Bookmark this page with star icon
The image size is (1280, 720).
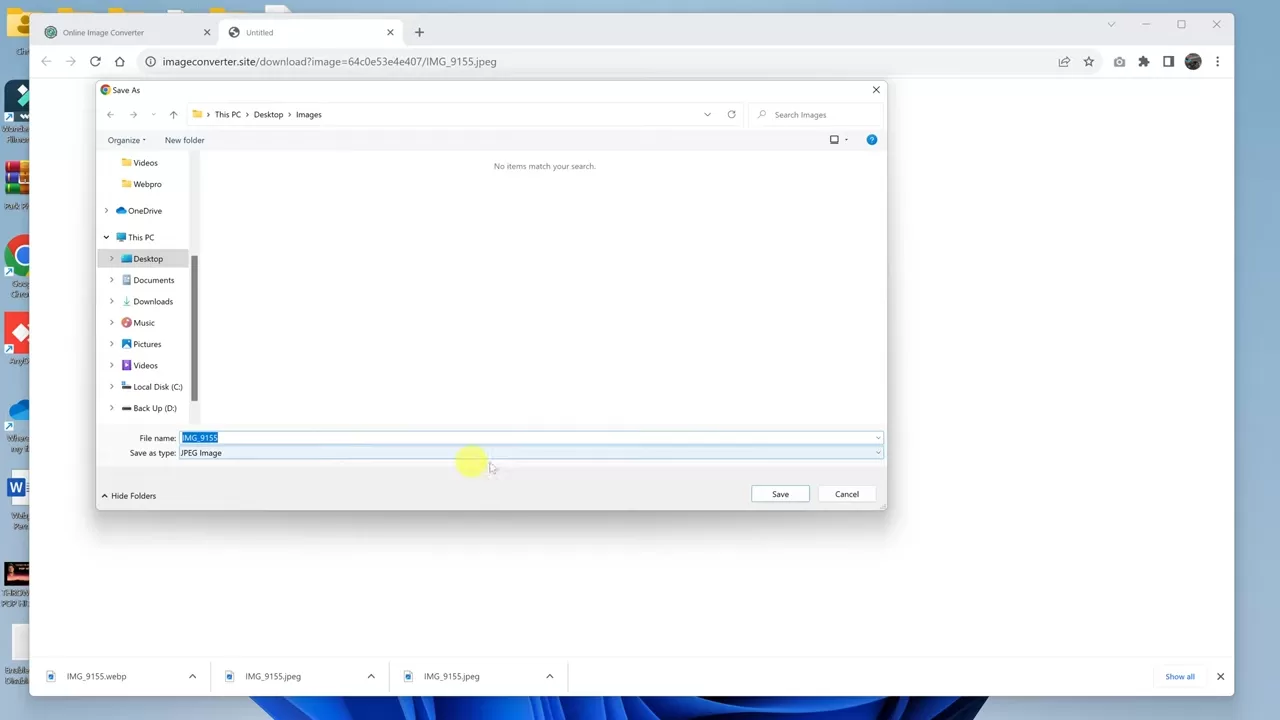tap(1089, 62)
